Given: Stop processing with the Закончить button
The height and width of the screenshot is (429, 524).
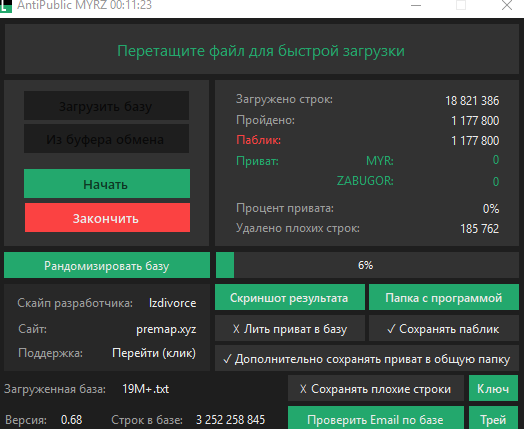Looking at the screenshot, I should 107,218.
